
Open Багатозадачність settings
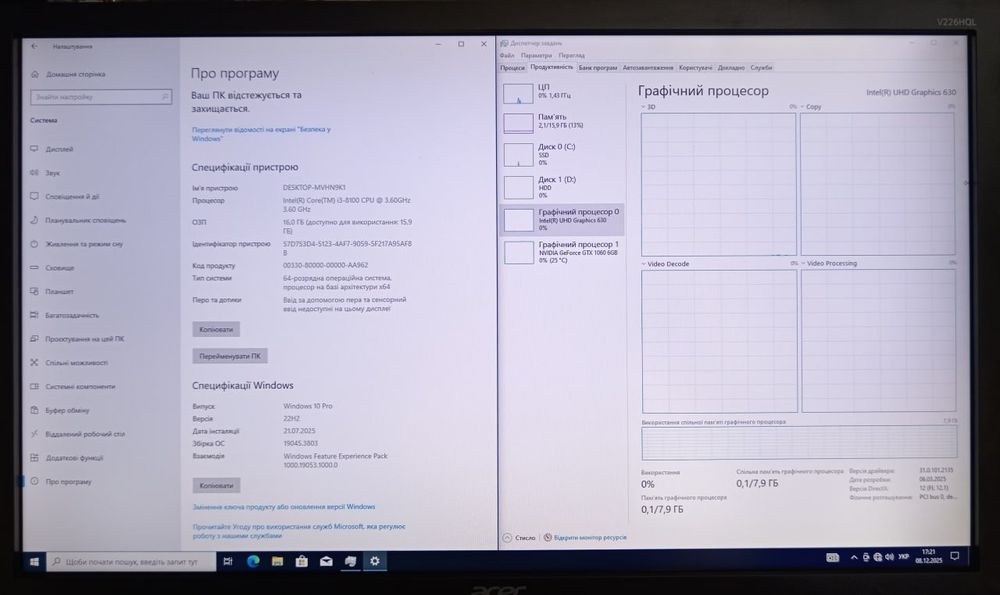click(x=71, y=315)
